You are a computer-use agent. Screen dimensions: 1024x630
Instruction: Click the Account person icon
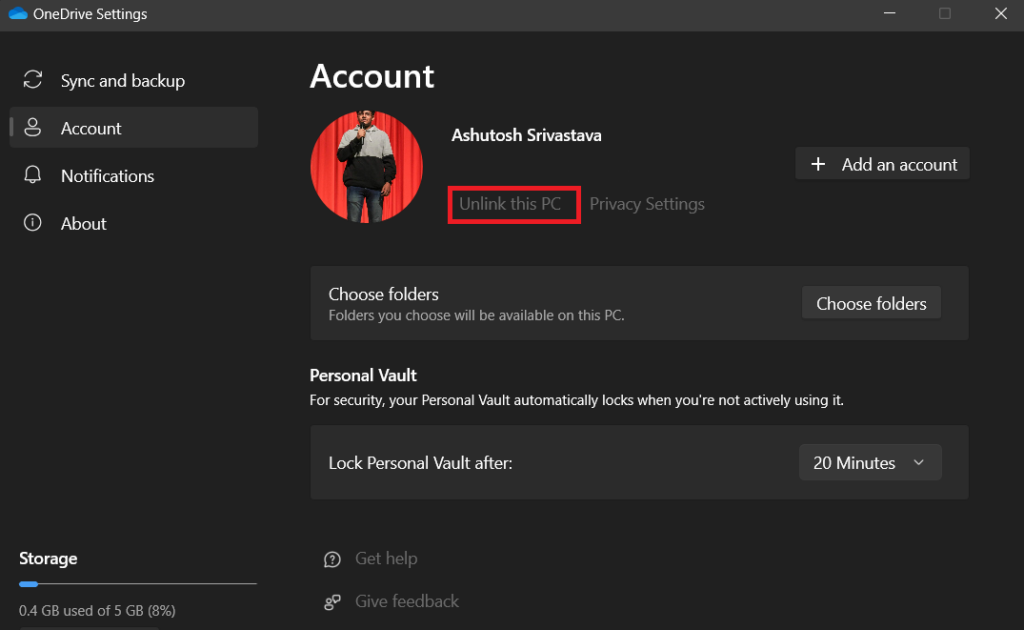[x=33, y=128]
